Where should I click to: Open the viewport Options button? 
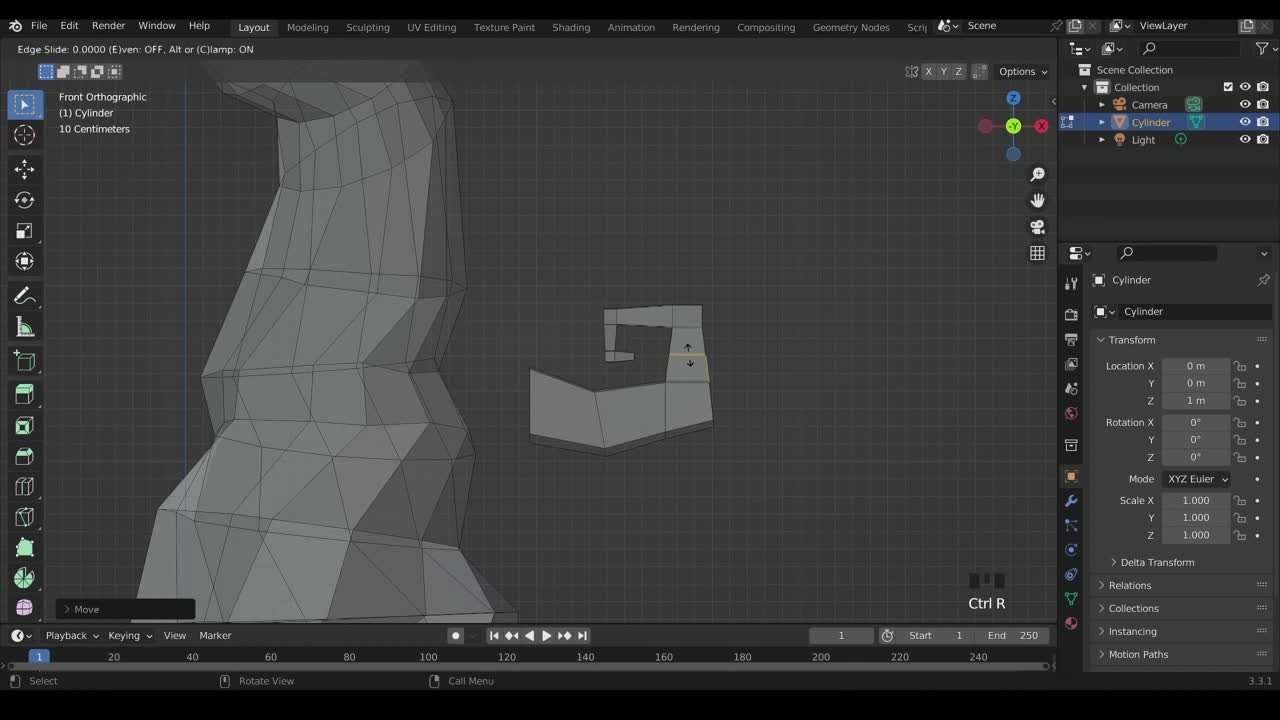click(x=1022, y=71)
